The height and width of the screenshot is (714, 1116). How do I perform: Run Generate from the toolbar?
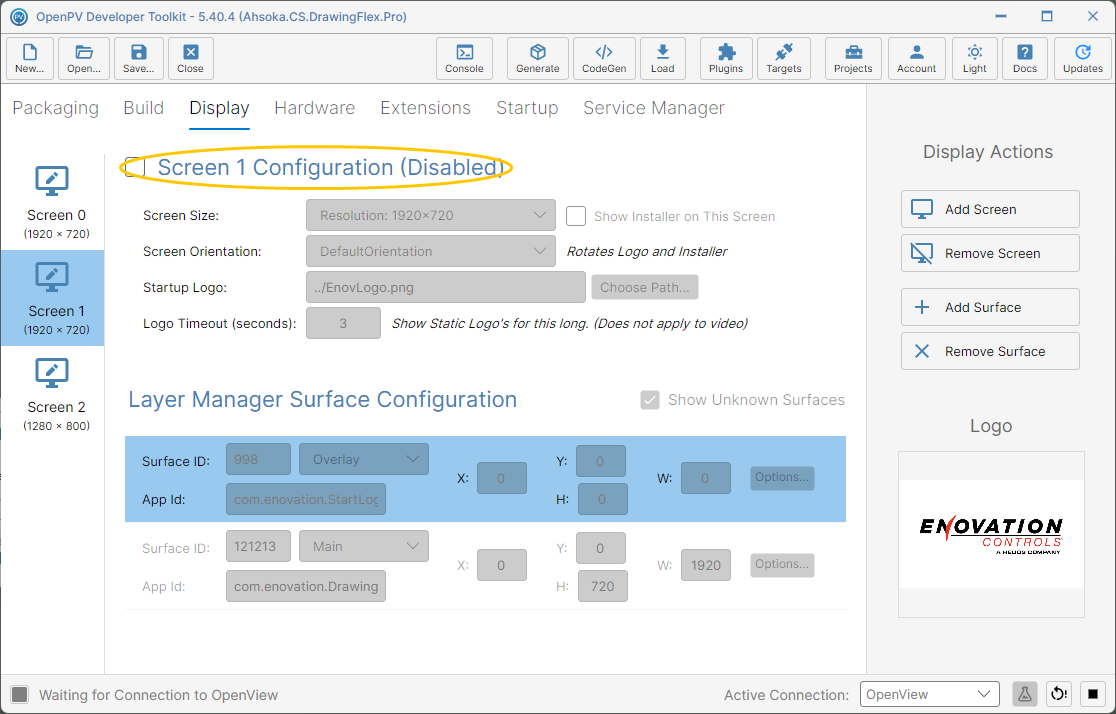point(537,58)
